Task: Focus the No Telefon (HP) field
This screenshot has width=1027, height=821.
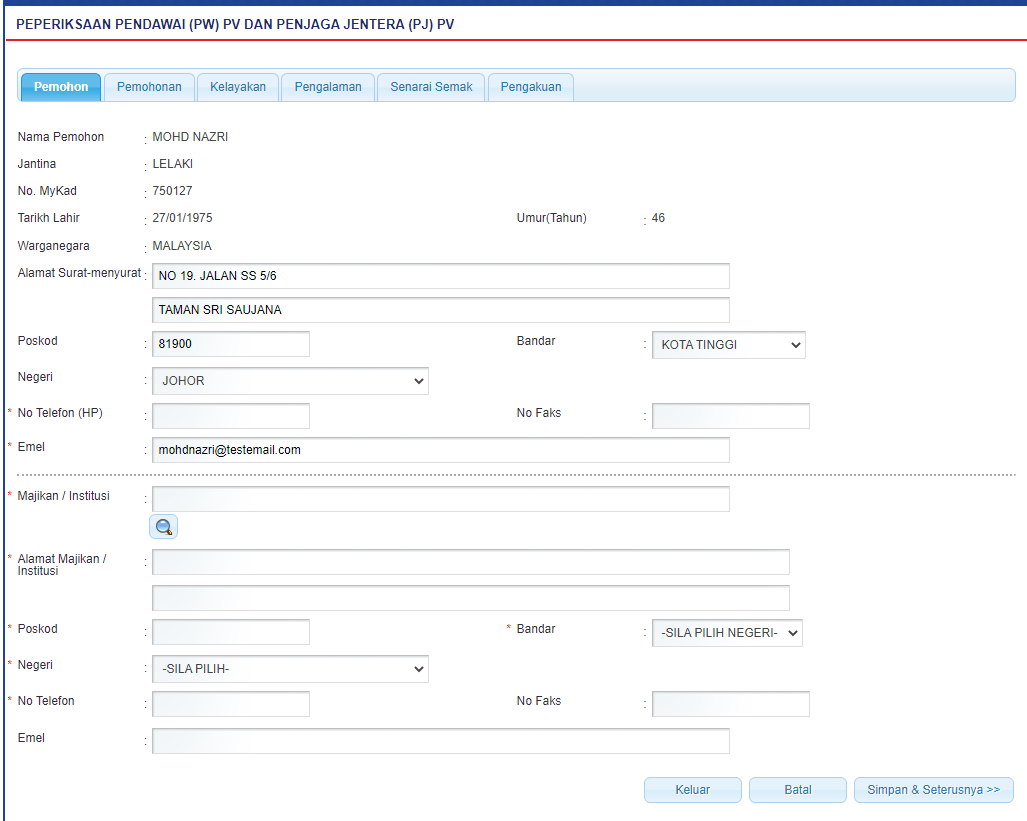Action: [x=231, y=416]
